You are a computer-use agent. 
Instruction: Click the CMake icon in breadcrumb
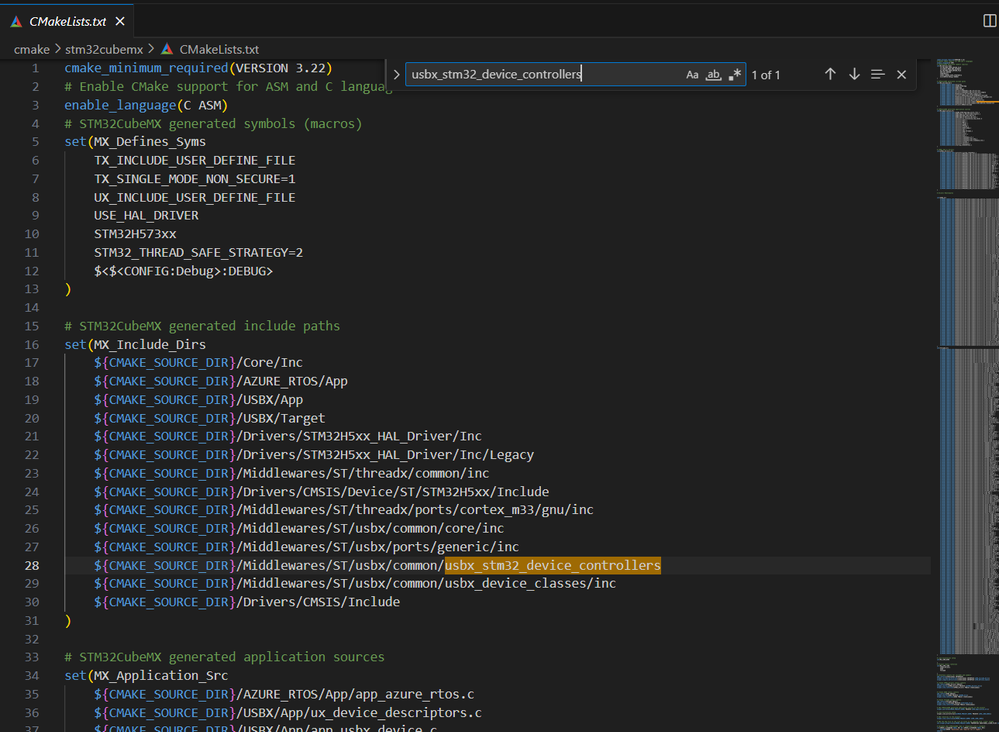(167, 49)
